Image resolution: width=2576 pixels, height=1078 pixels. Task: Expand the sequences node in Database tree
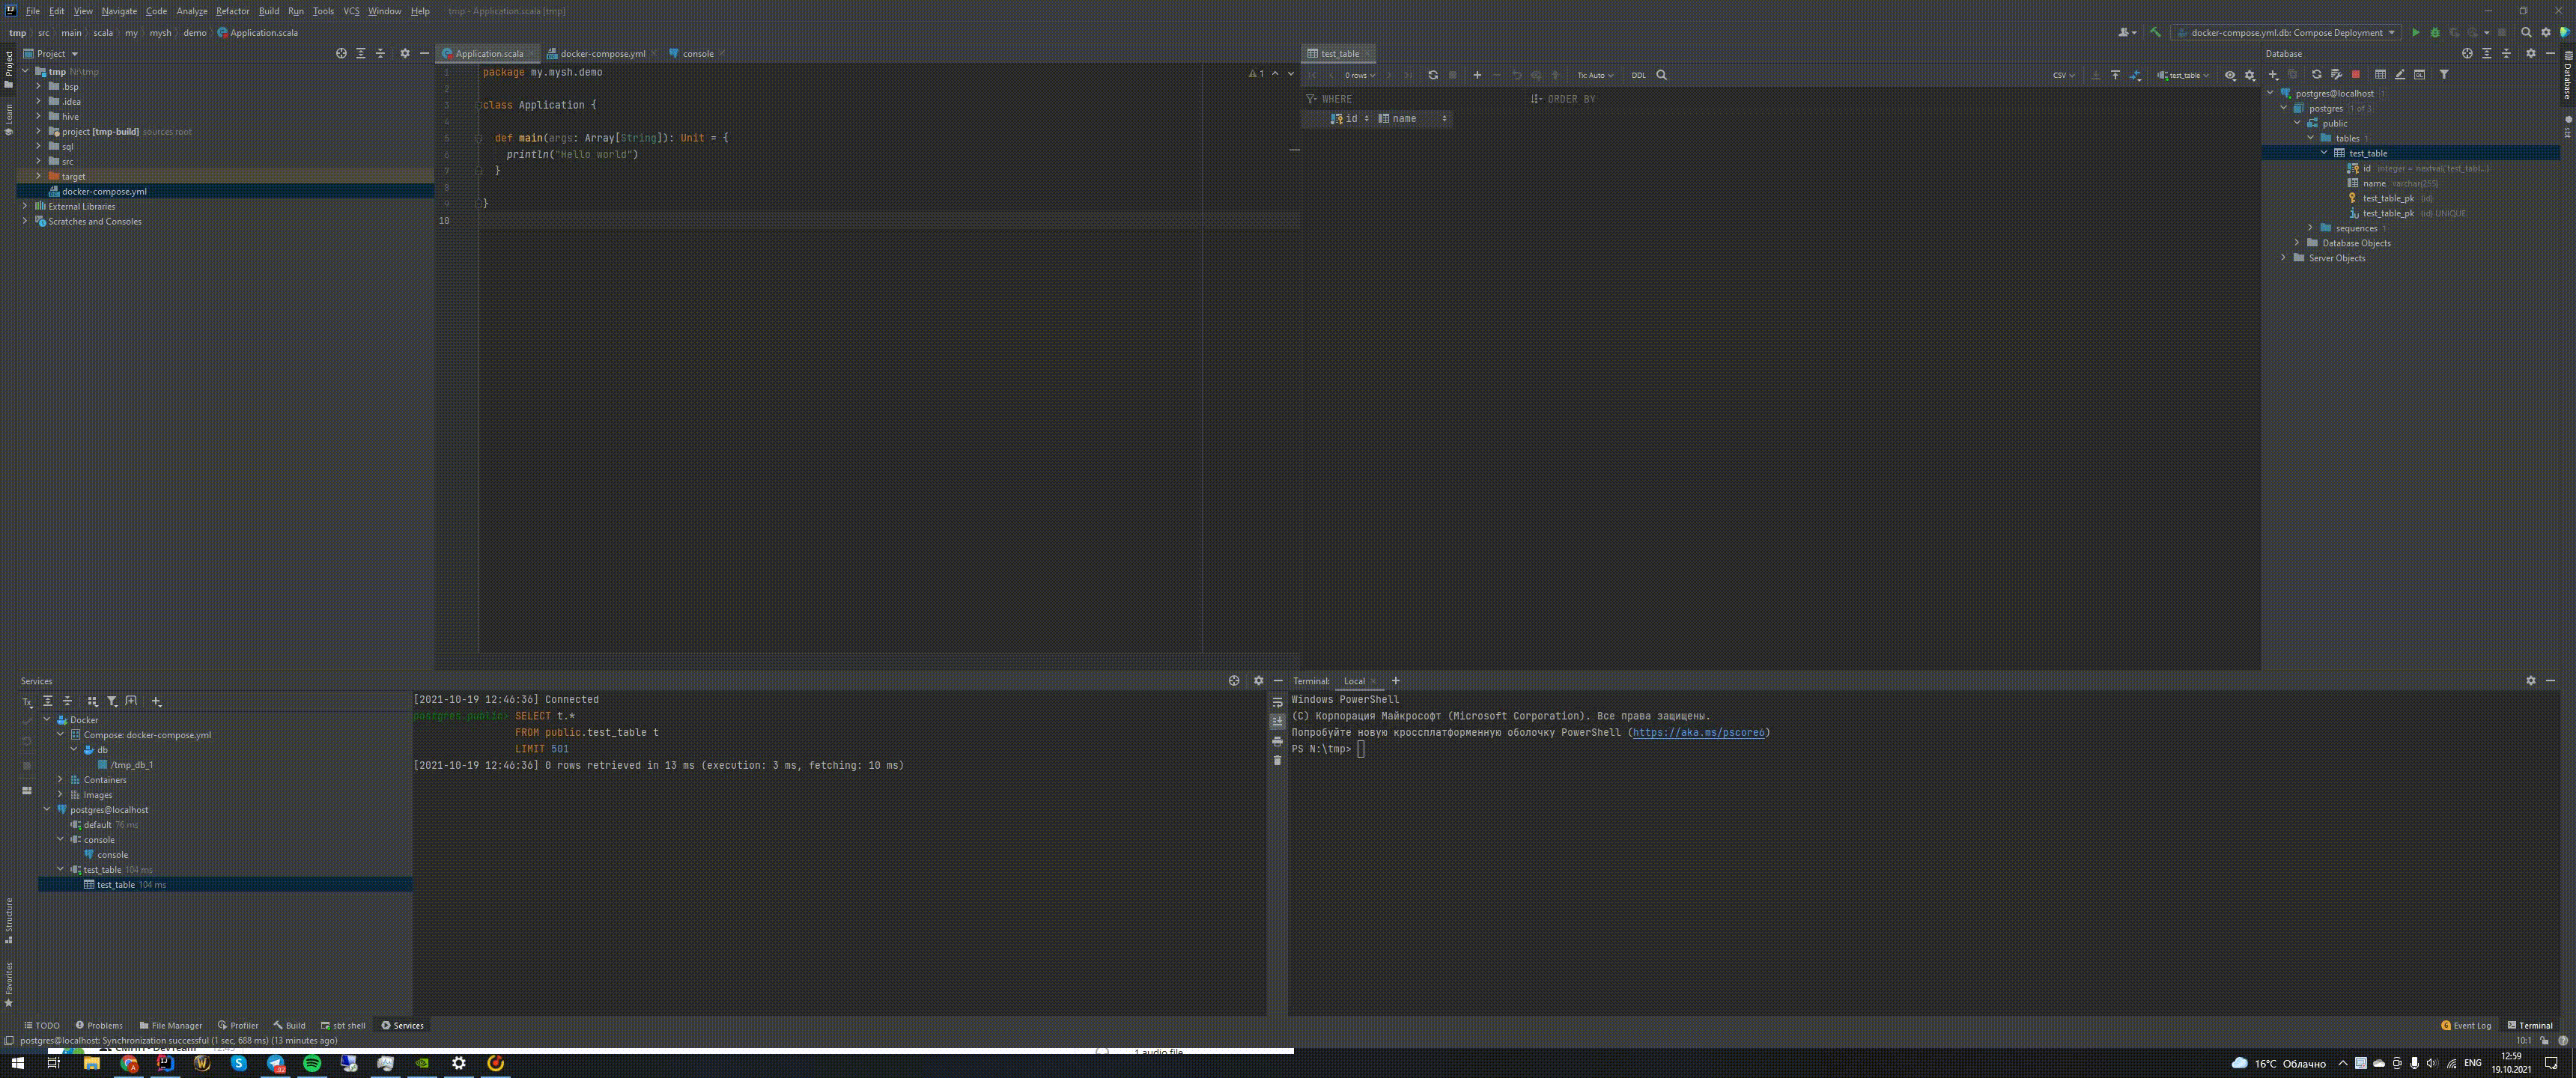point(2310,228)
